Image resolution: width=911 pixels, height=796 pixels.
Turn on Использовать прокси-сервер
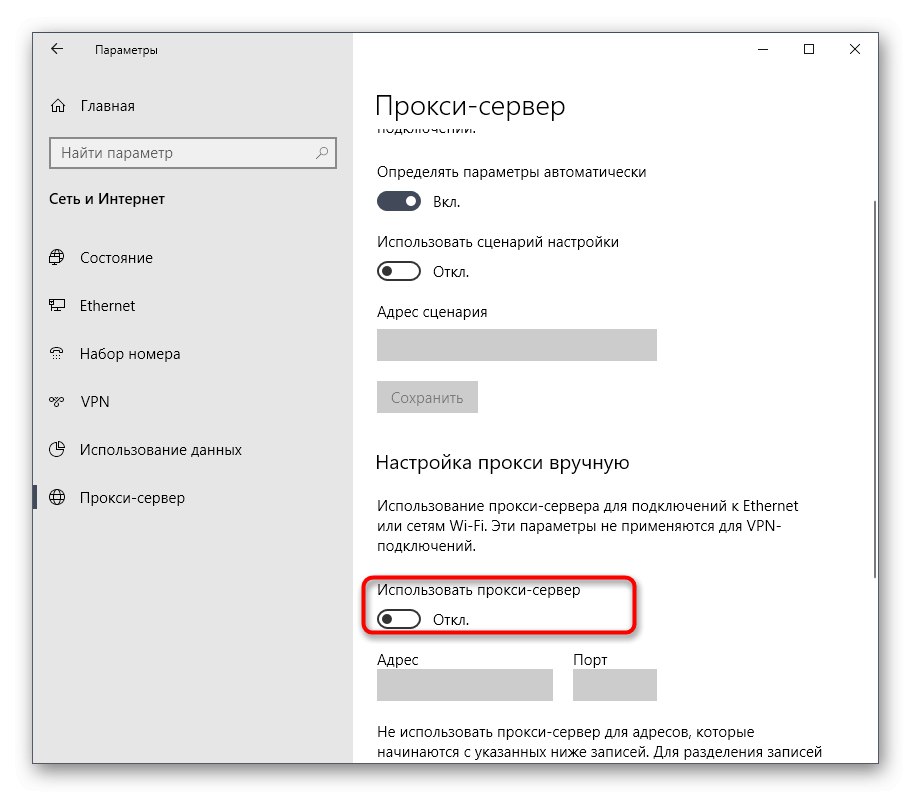(398, 618)
